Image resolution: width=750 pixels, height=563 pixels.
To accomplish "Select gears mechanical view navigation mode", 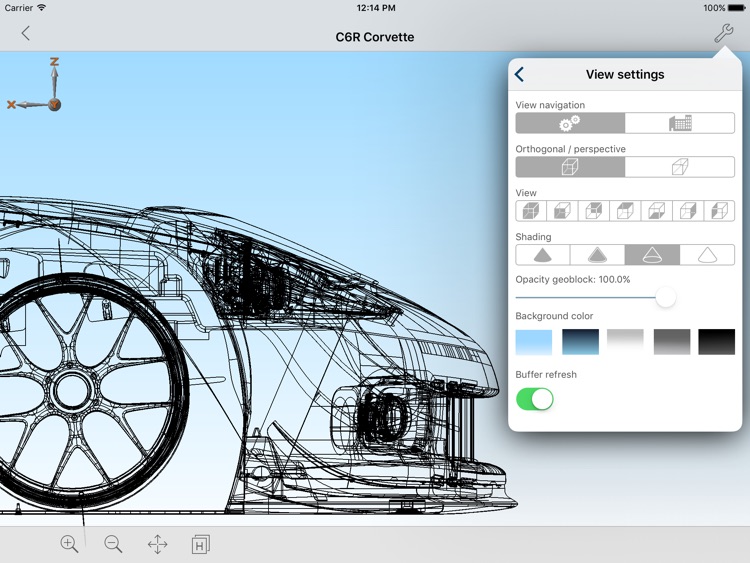I will click(x=570, y=123).
